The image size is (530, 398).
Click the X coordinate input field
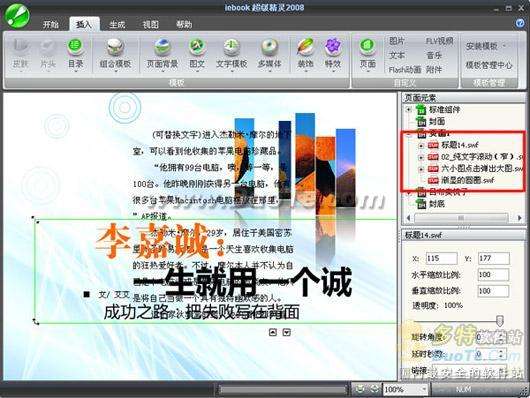(441, 258)
